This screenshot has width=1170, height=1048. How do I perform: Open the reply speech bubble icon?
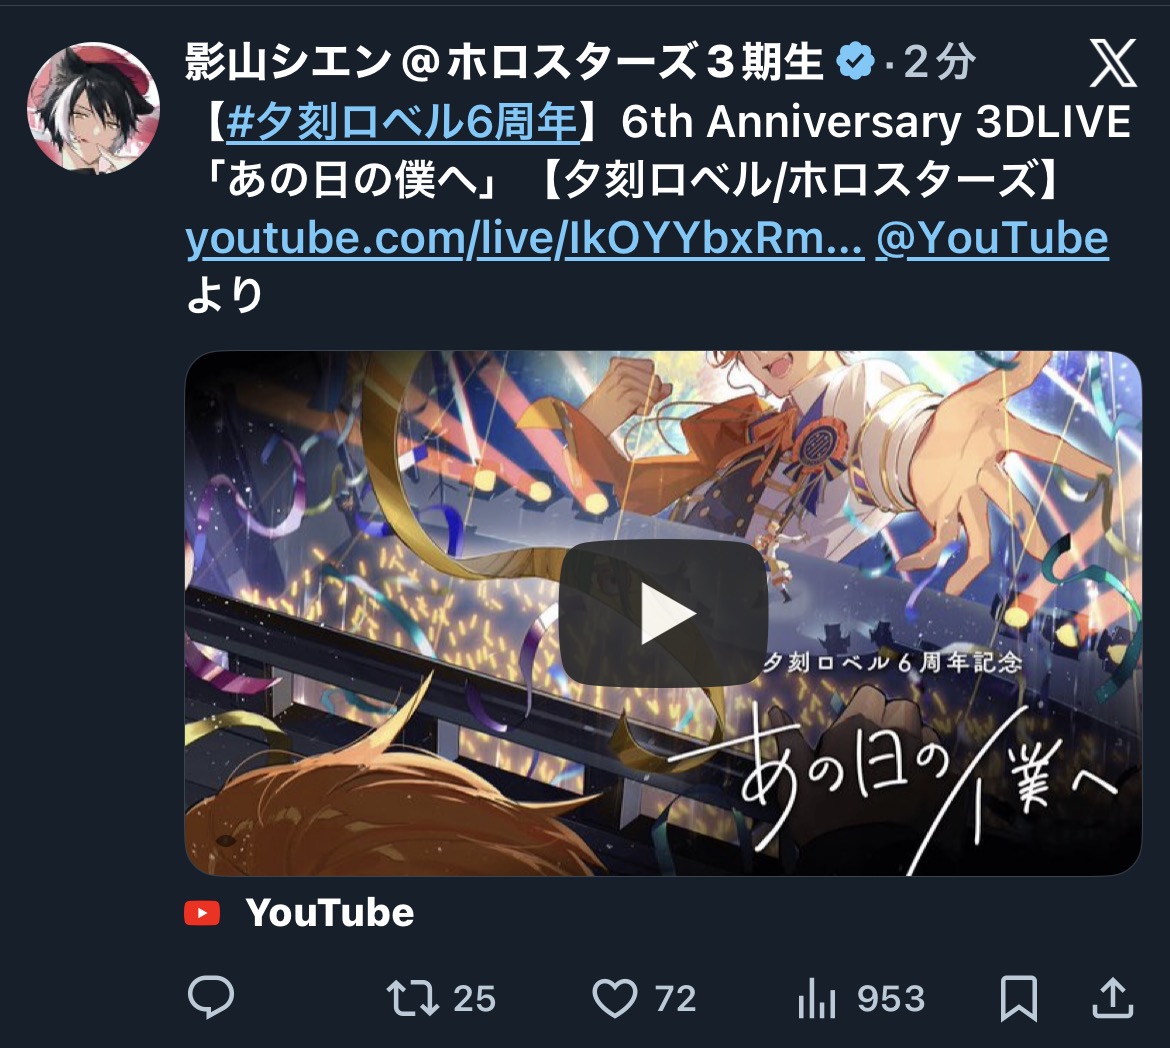(x=211, y=996)
